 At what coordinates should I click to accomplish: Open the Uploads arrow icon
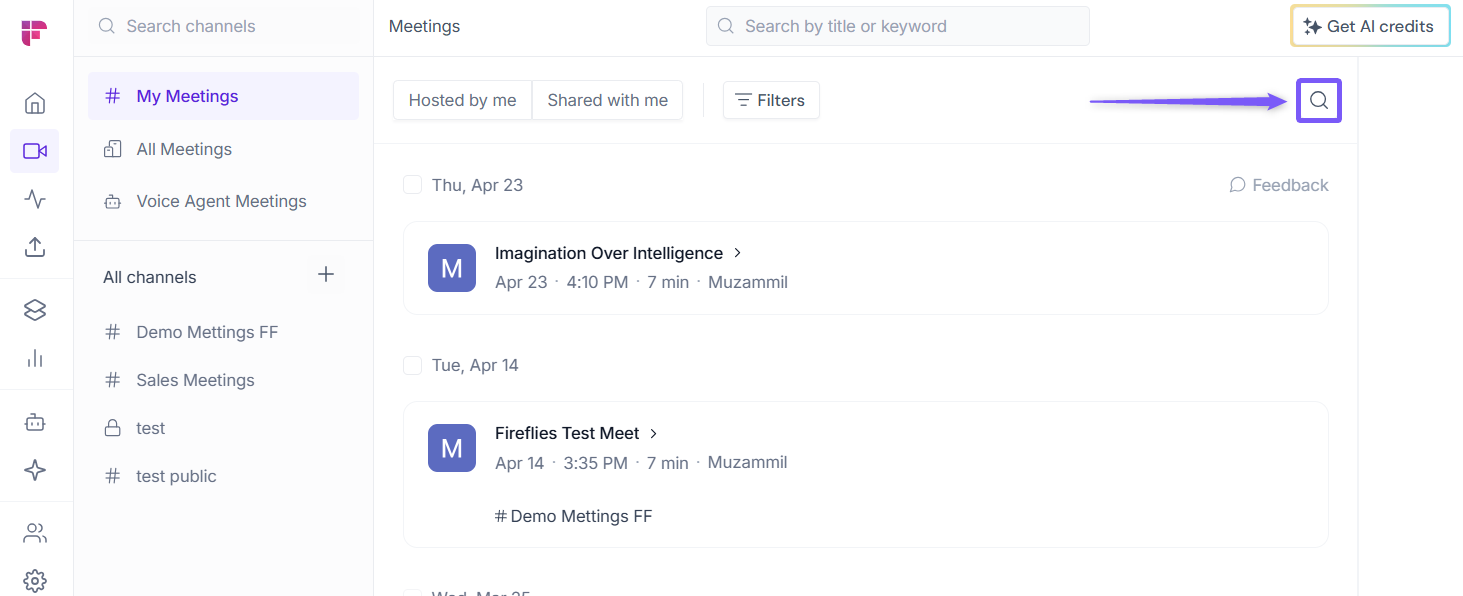(35, 247)
